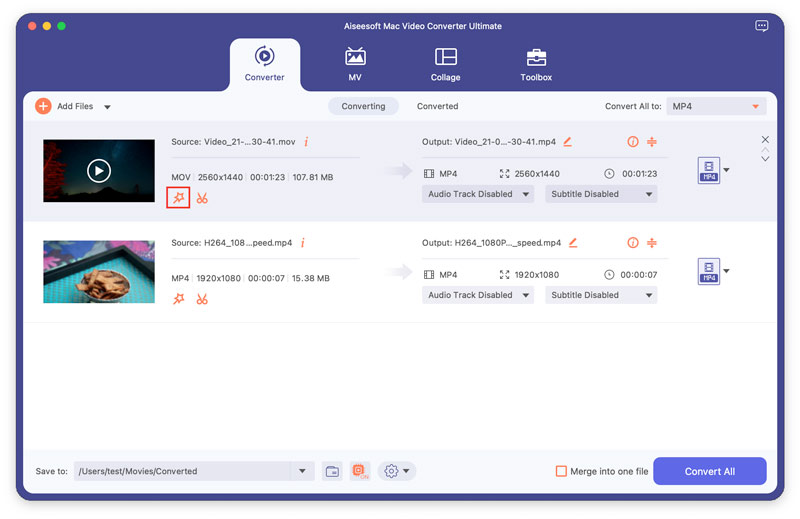The image size is (800, 519).
Task: Move Video_21 file up in list
Action: 765,150
